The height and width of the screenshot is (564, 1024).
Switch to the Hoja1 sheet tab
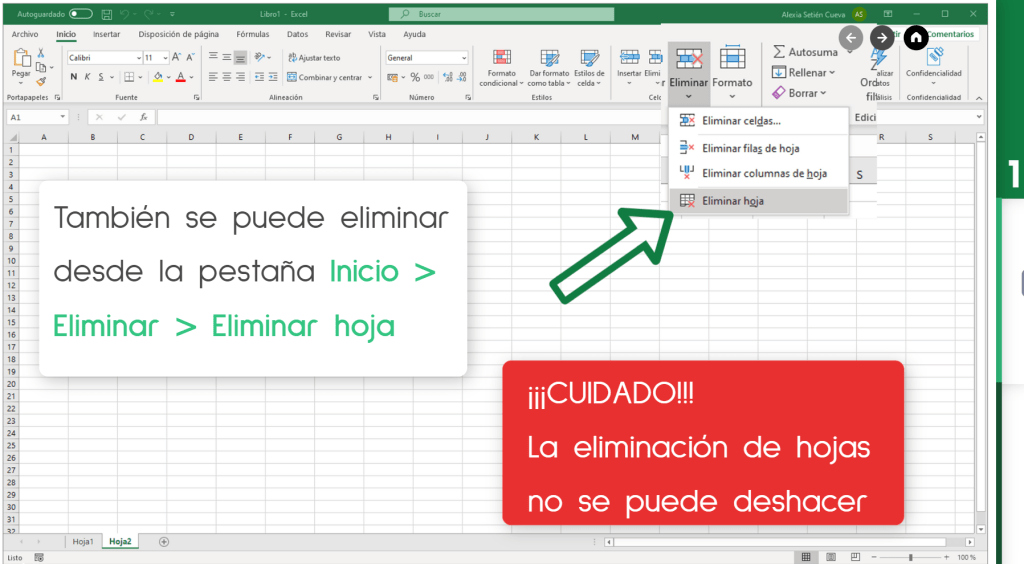click(83, 542)
